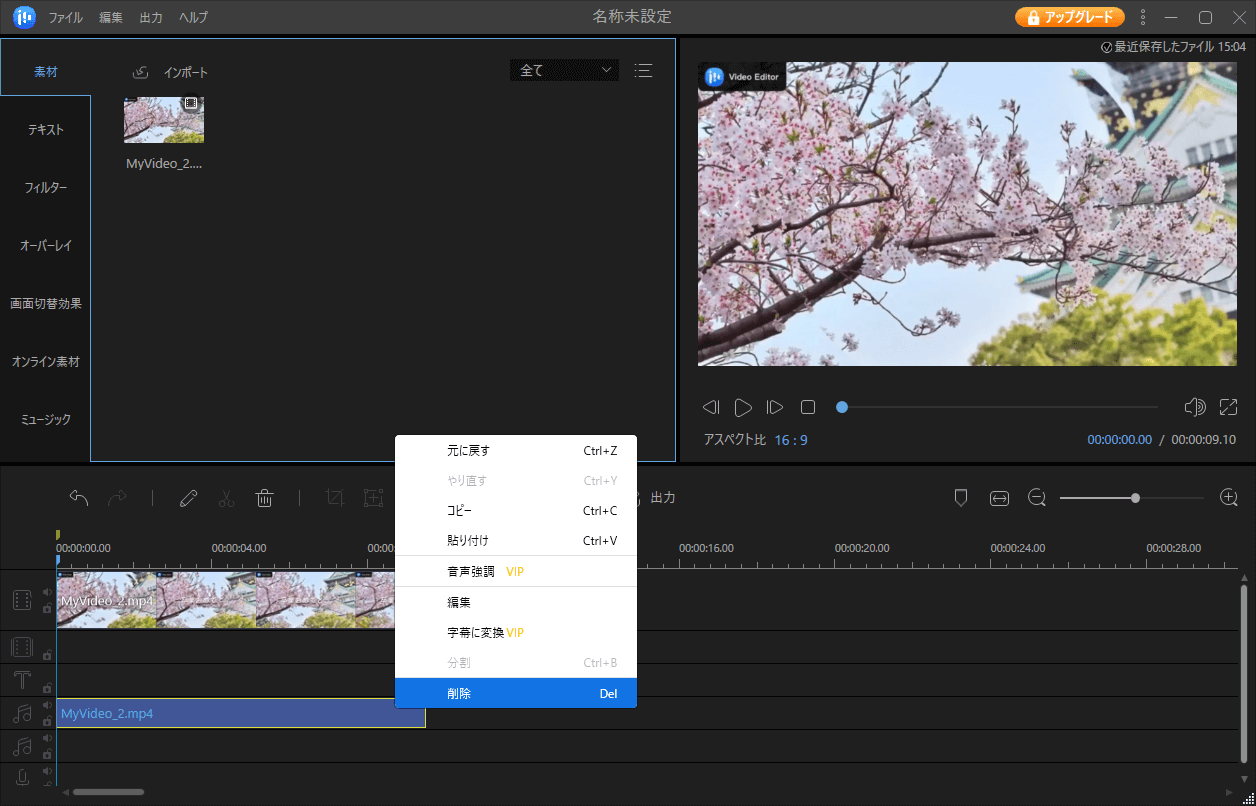The image size is (1256, 806).
Task: Toggle lock on the main video track
Action: 47,608
